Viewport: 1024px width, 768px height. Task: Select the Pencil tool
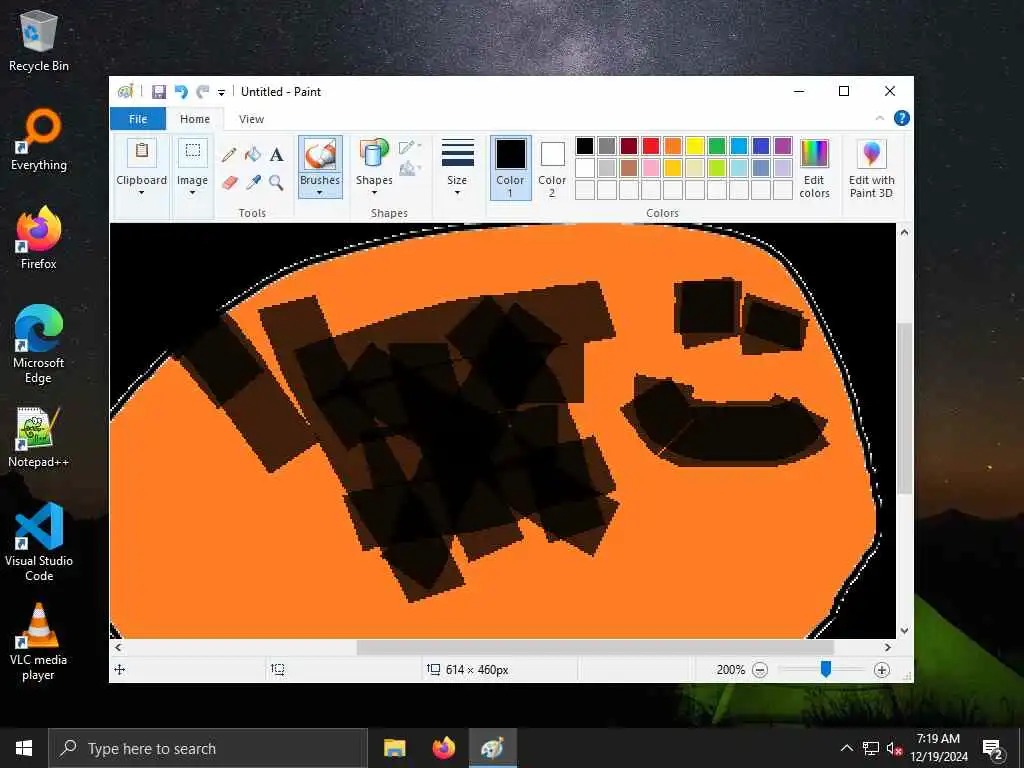point(229,155)
